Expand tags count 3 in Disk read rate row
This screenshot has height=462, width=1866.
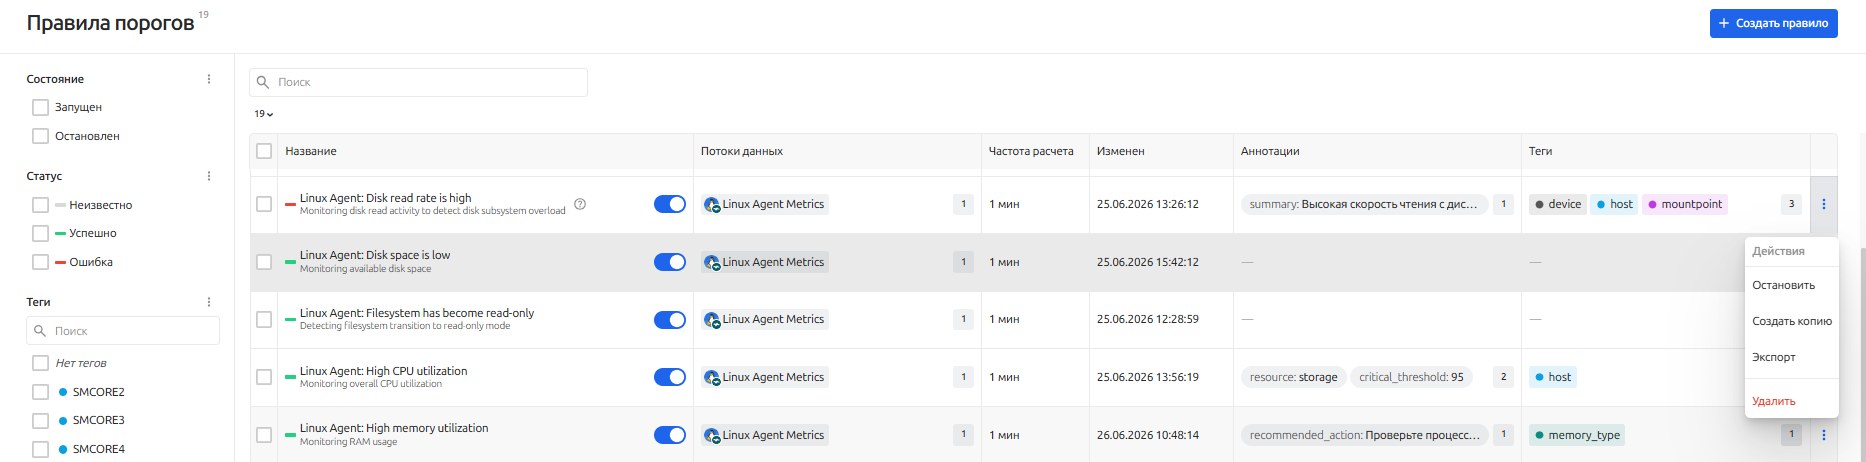pyautogui.click(x=1791, y=204)
